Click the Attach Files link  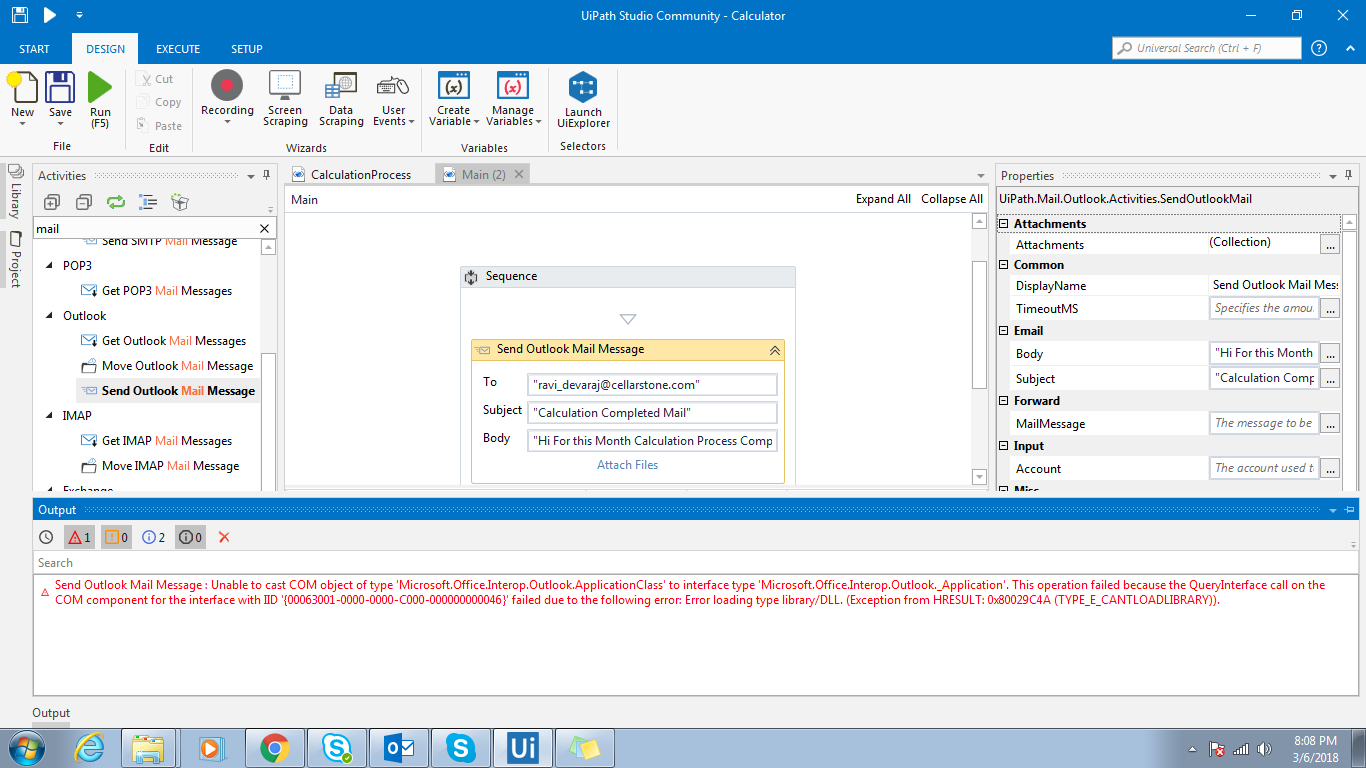click(628, 465)
